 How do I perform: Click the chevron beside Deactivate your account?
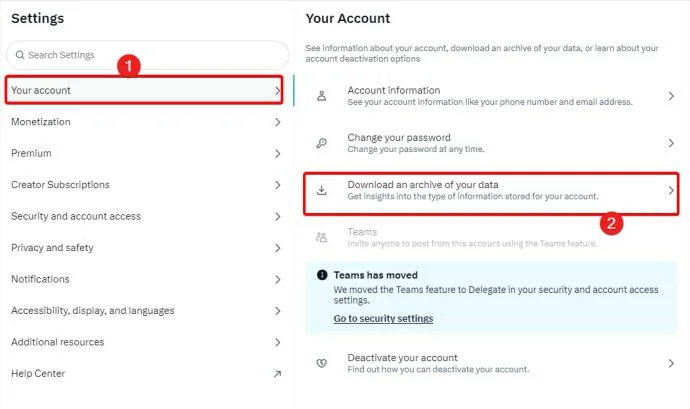click(671, 363)
